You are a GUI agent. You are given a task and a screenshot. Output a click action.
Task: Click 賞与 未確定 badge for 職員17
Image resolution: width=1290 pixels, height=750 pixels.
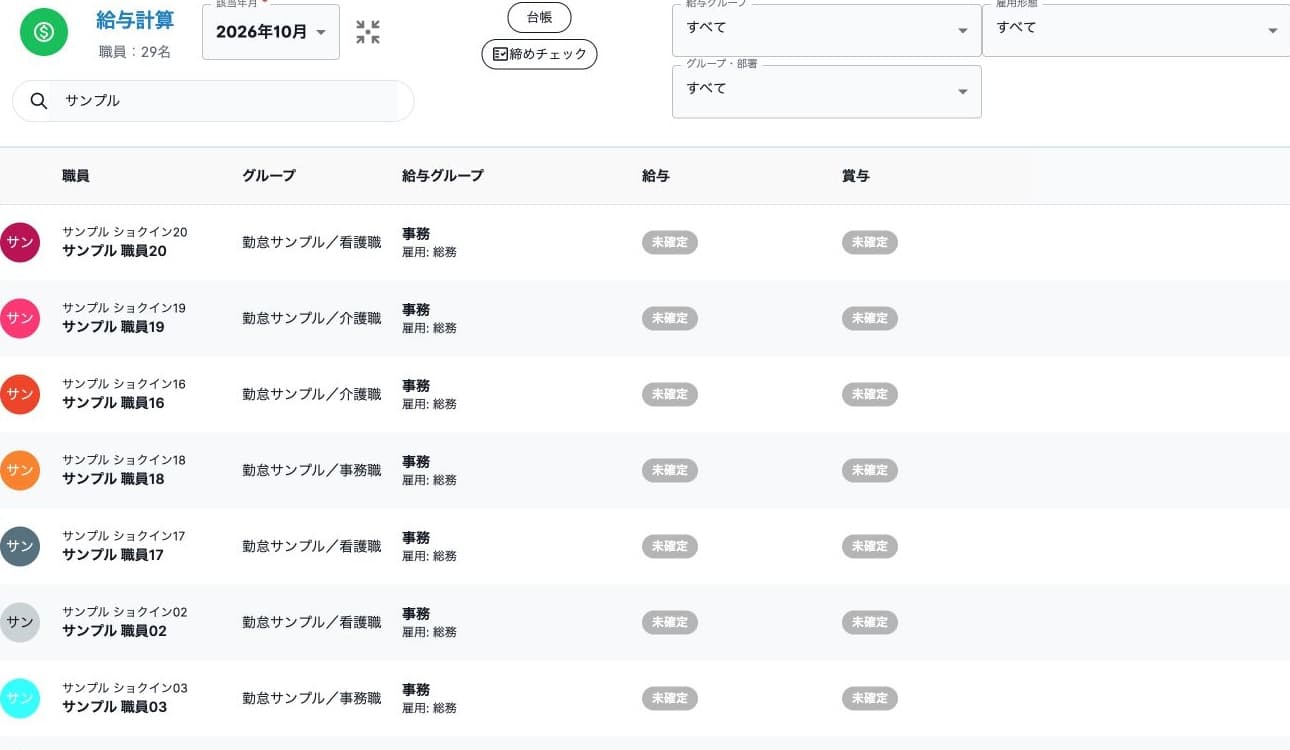(x=870, y=546)
